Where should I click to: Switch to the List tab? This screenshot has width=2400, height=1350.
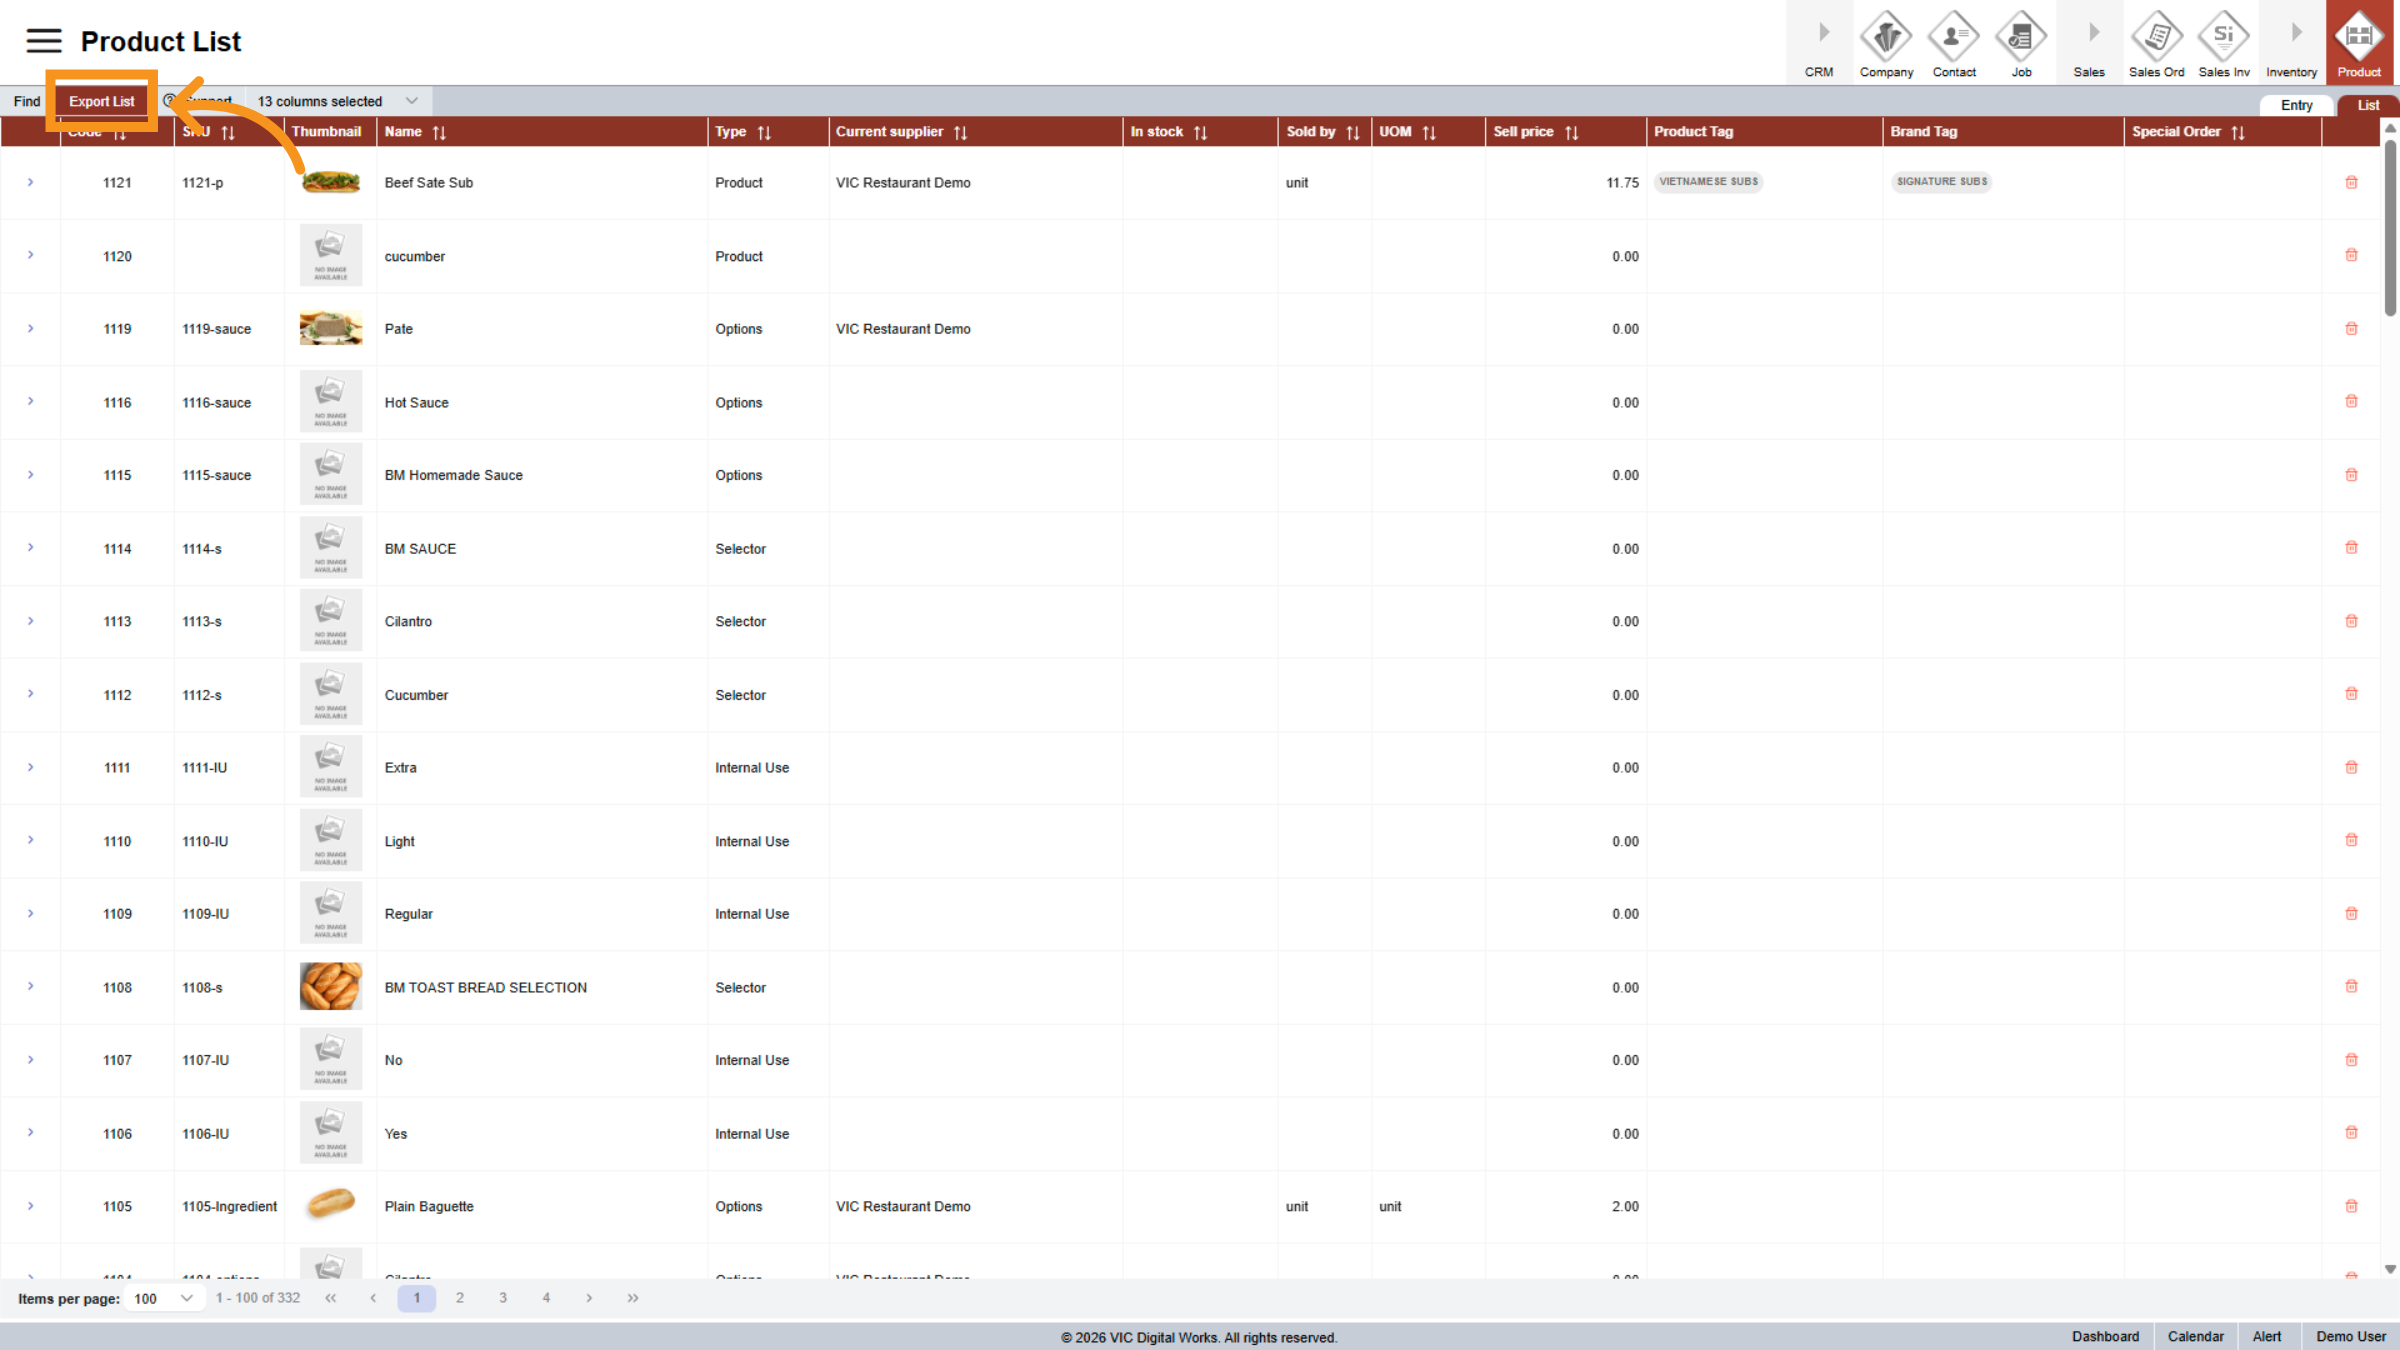2368,104
